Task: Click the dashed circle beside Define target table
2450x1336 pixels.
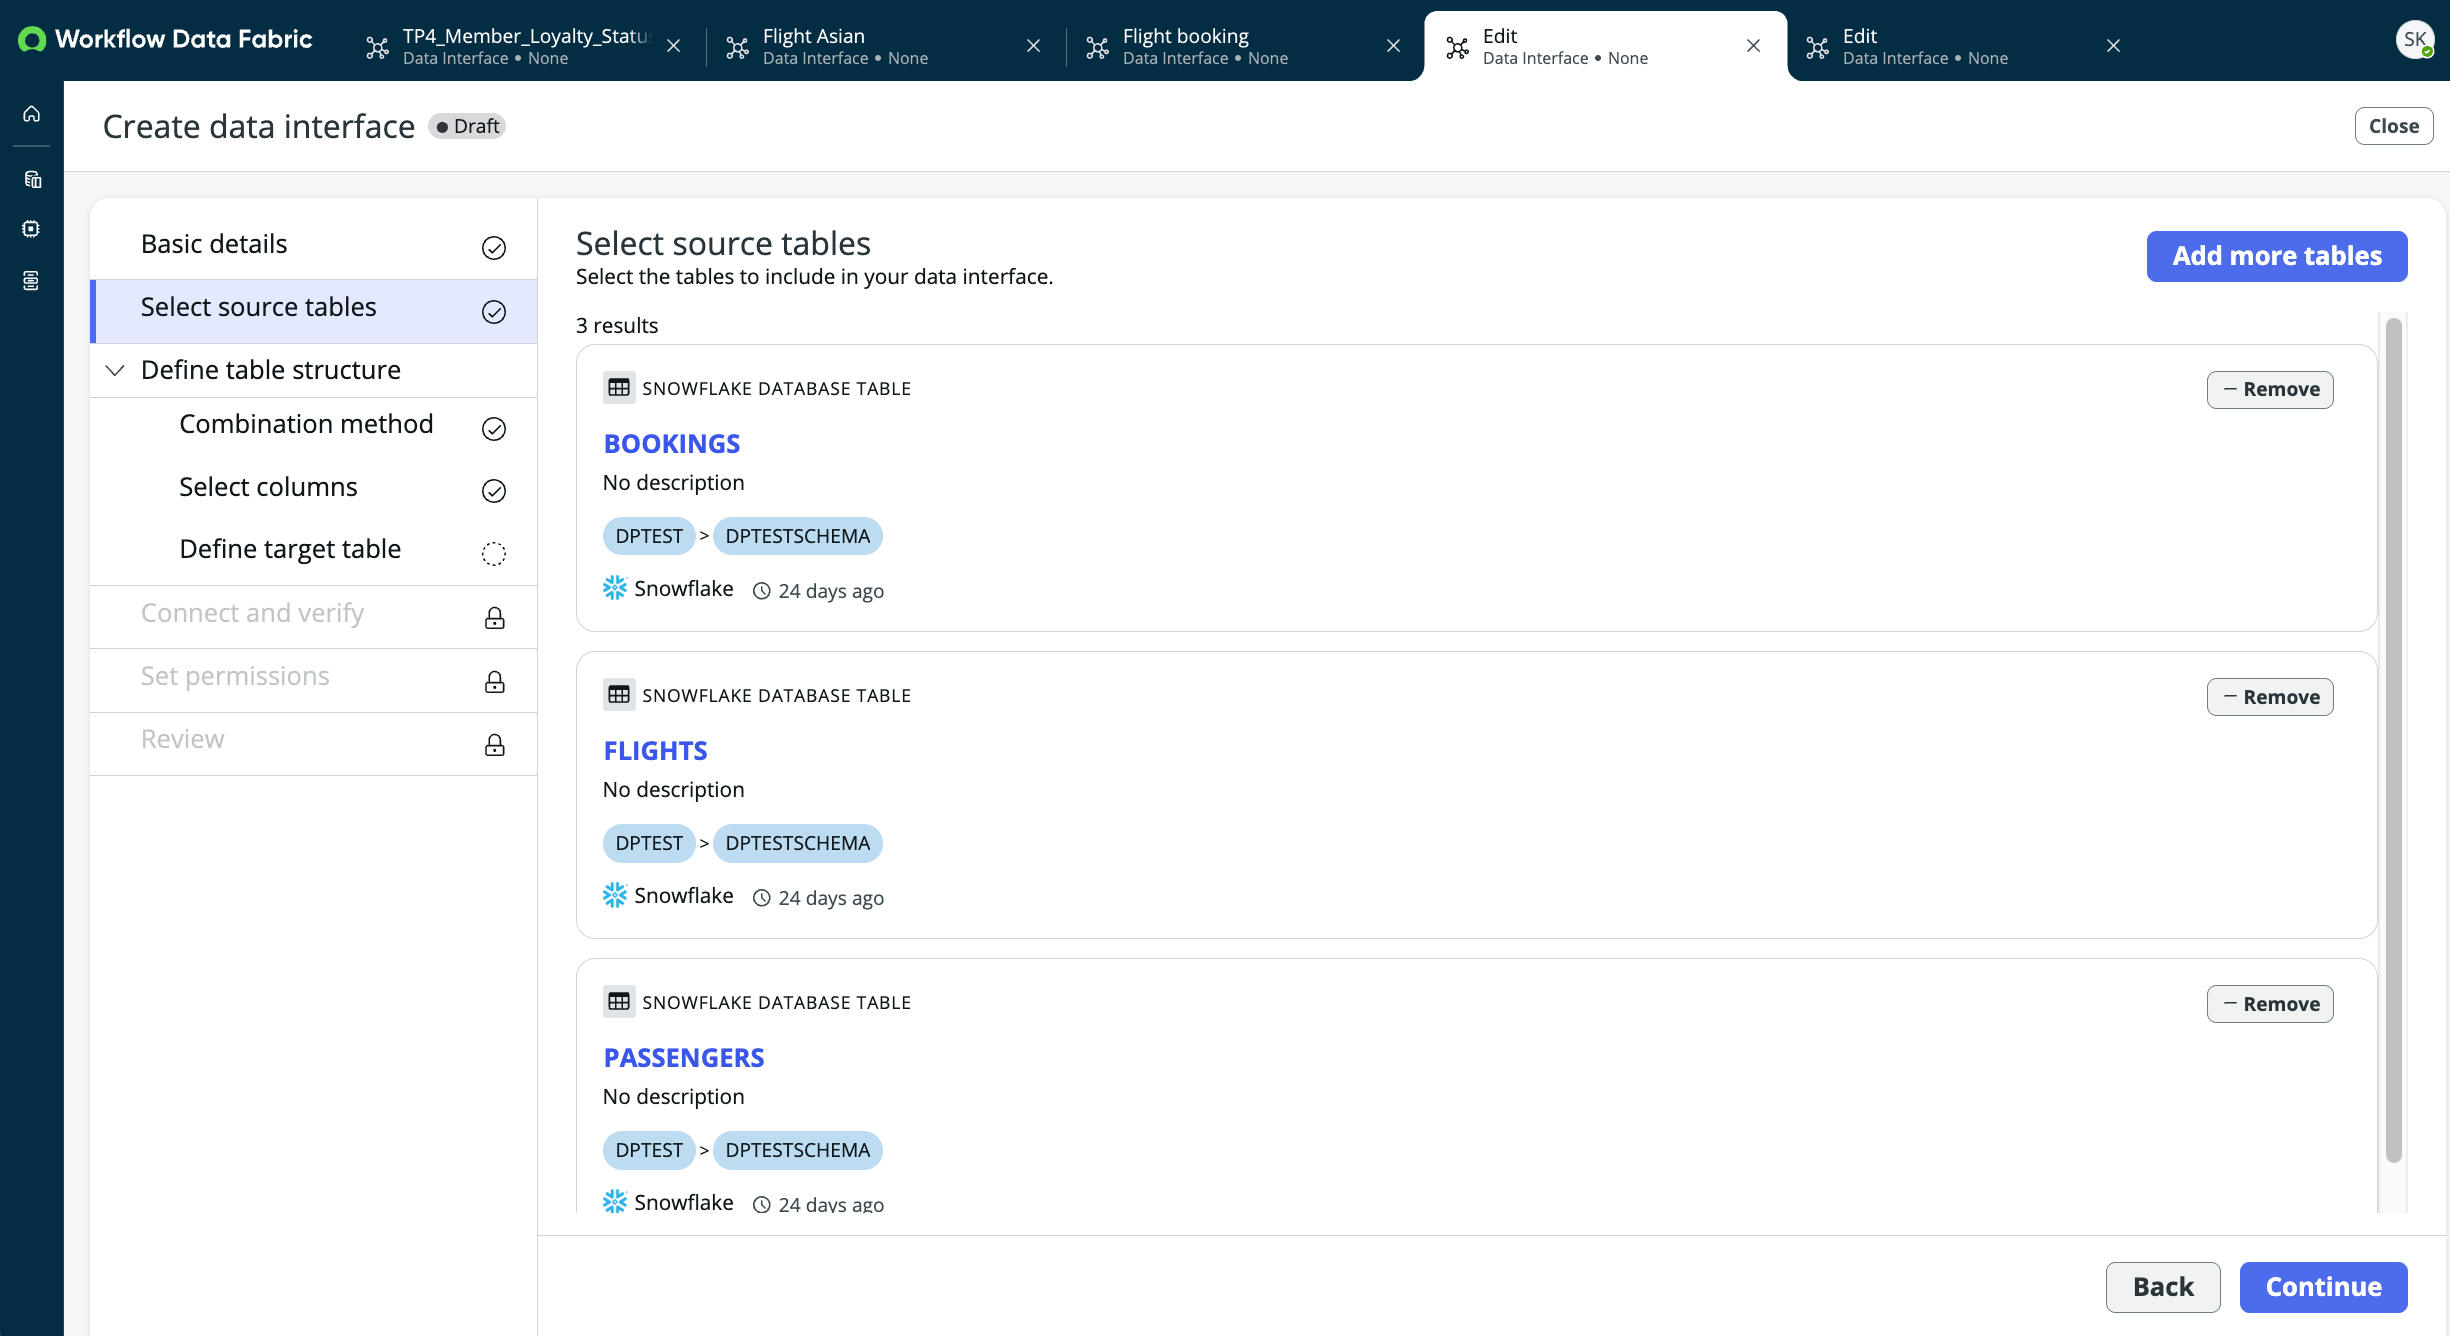Action: coord(494,554)
